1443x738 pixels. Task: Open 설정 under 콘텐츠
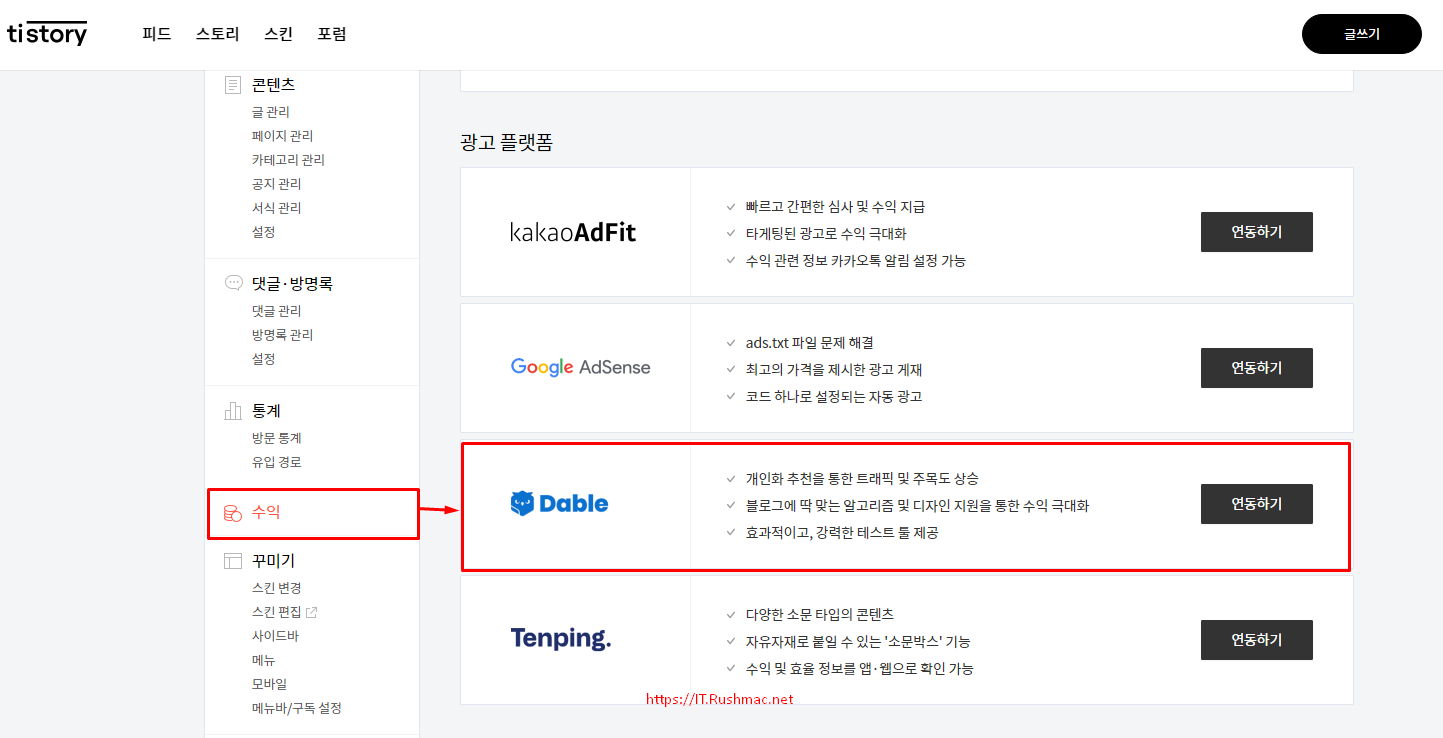click(264, 232)
